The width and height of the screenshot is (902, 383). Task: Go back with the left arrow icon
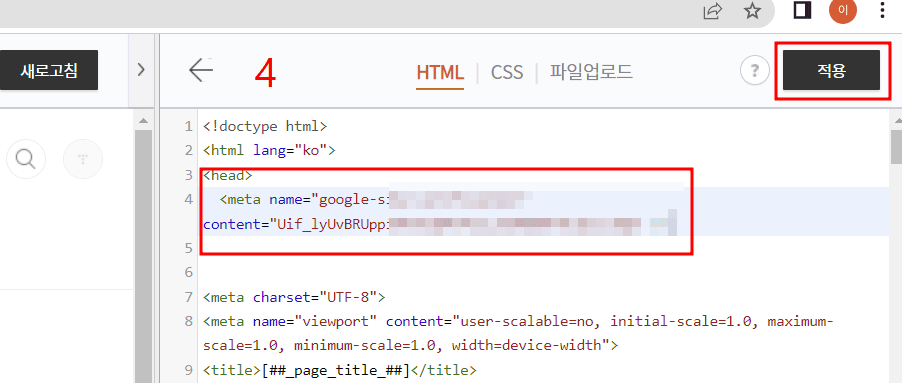coord(201,71)
